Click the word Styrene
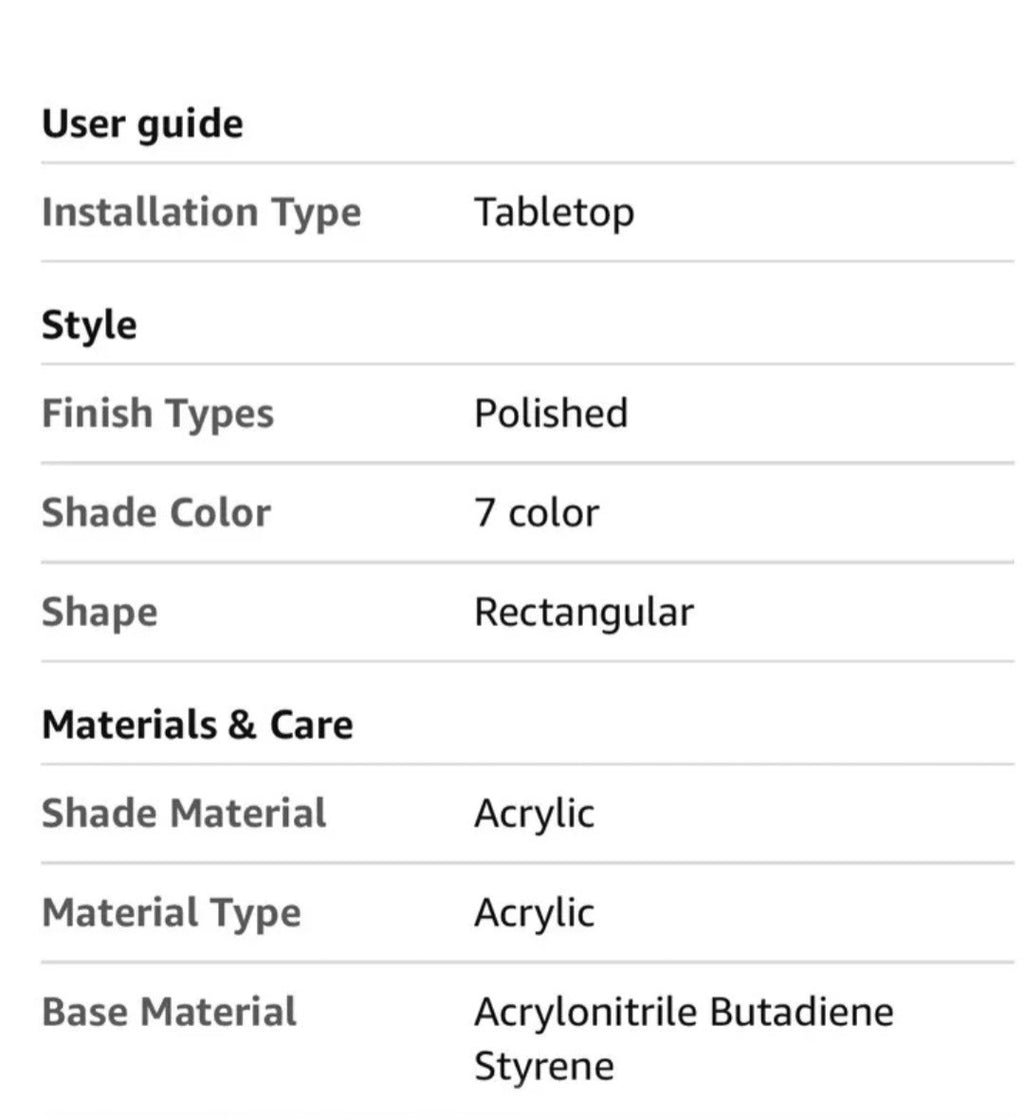Viewport: 1024px width, 1120px height. click(x=544, y=1066)
